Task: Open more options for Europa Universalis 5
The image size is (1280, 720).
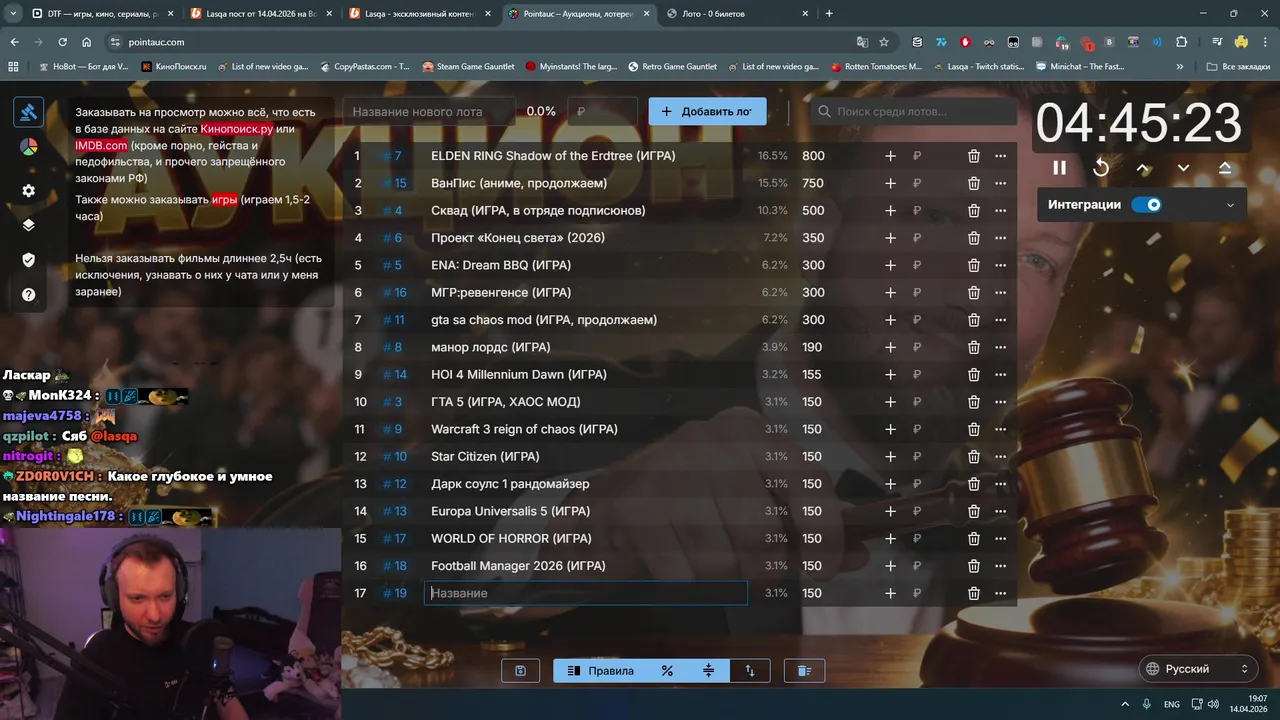Action: click(x=1000, y=511)
